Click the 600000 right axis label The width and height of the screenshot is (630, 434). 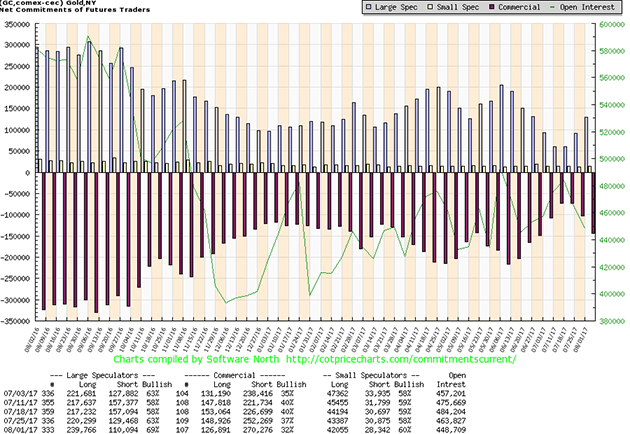coord(610,24)
